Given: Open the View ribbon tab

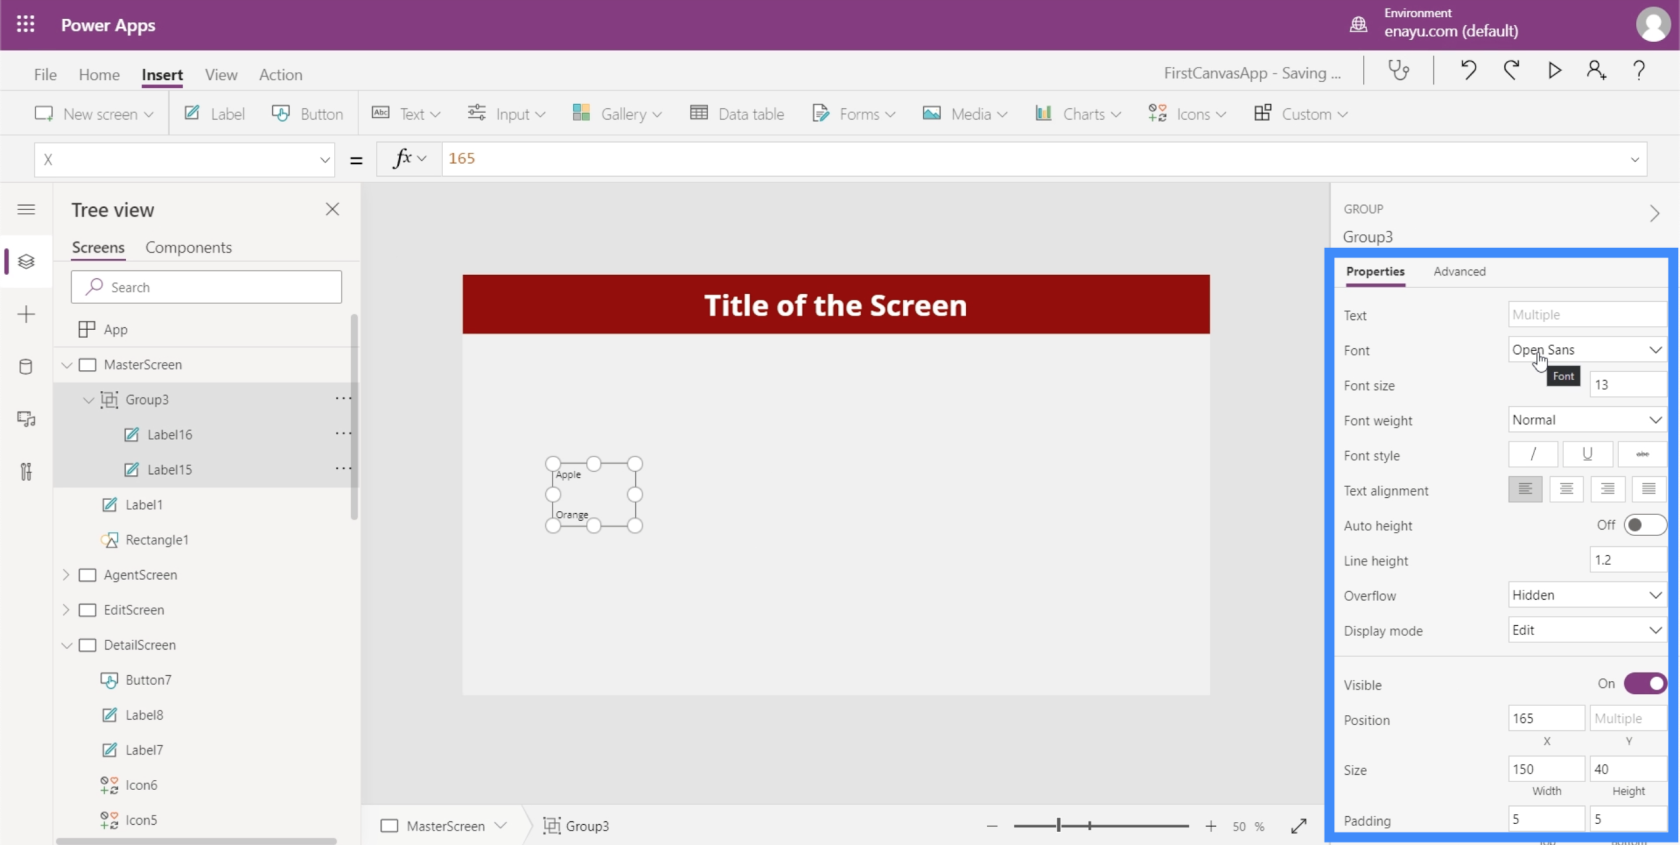Looking at the screenshot, I should pos(221,74).
